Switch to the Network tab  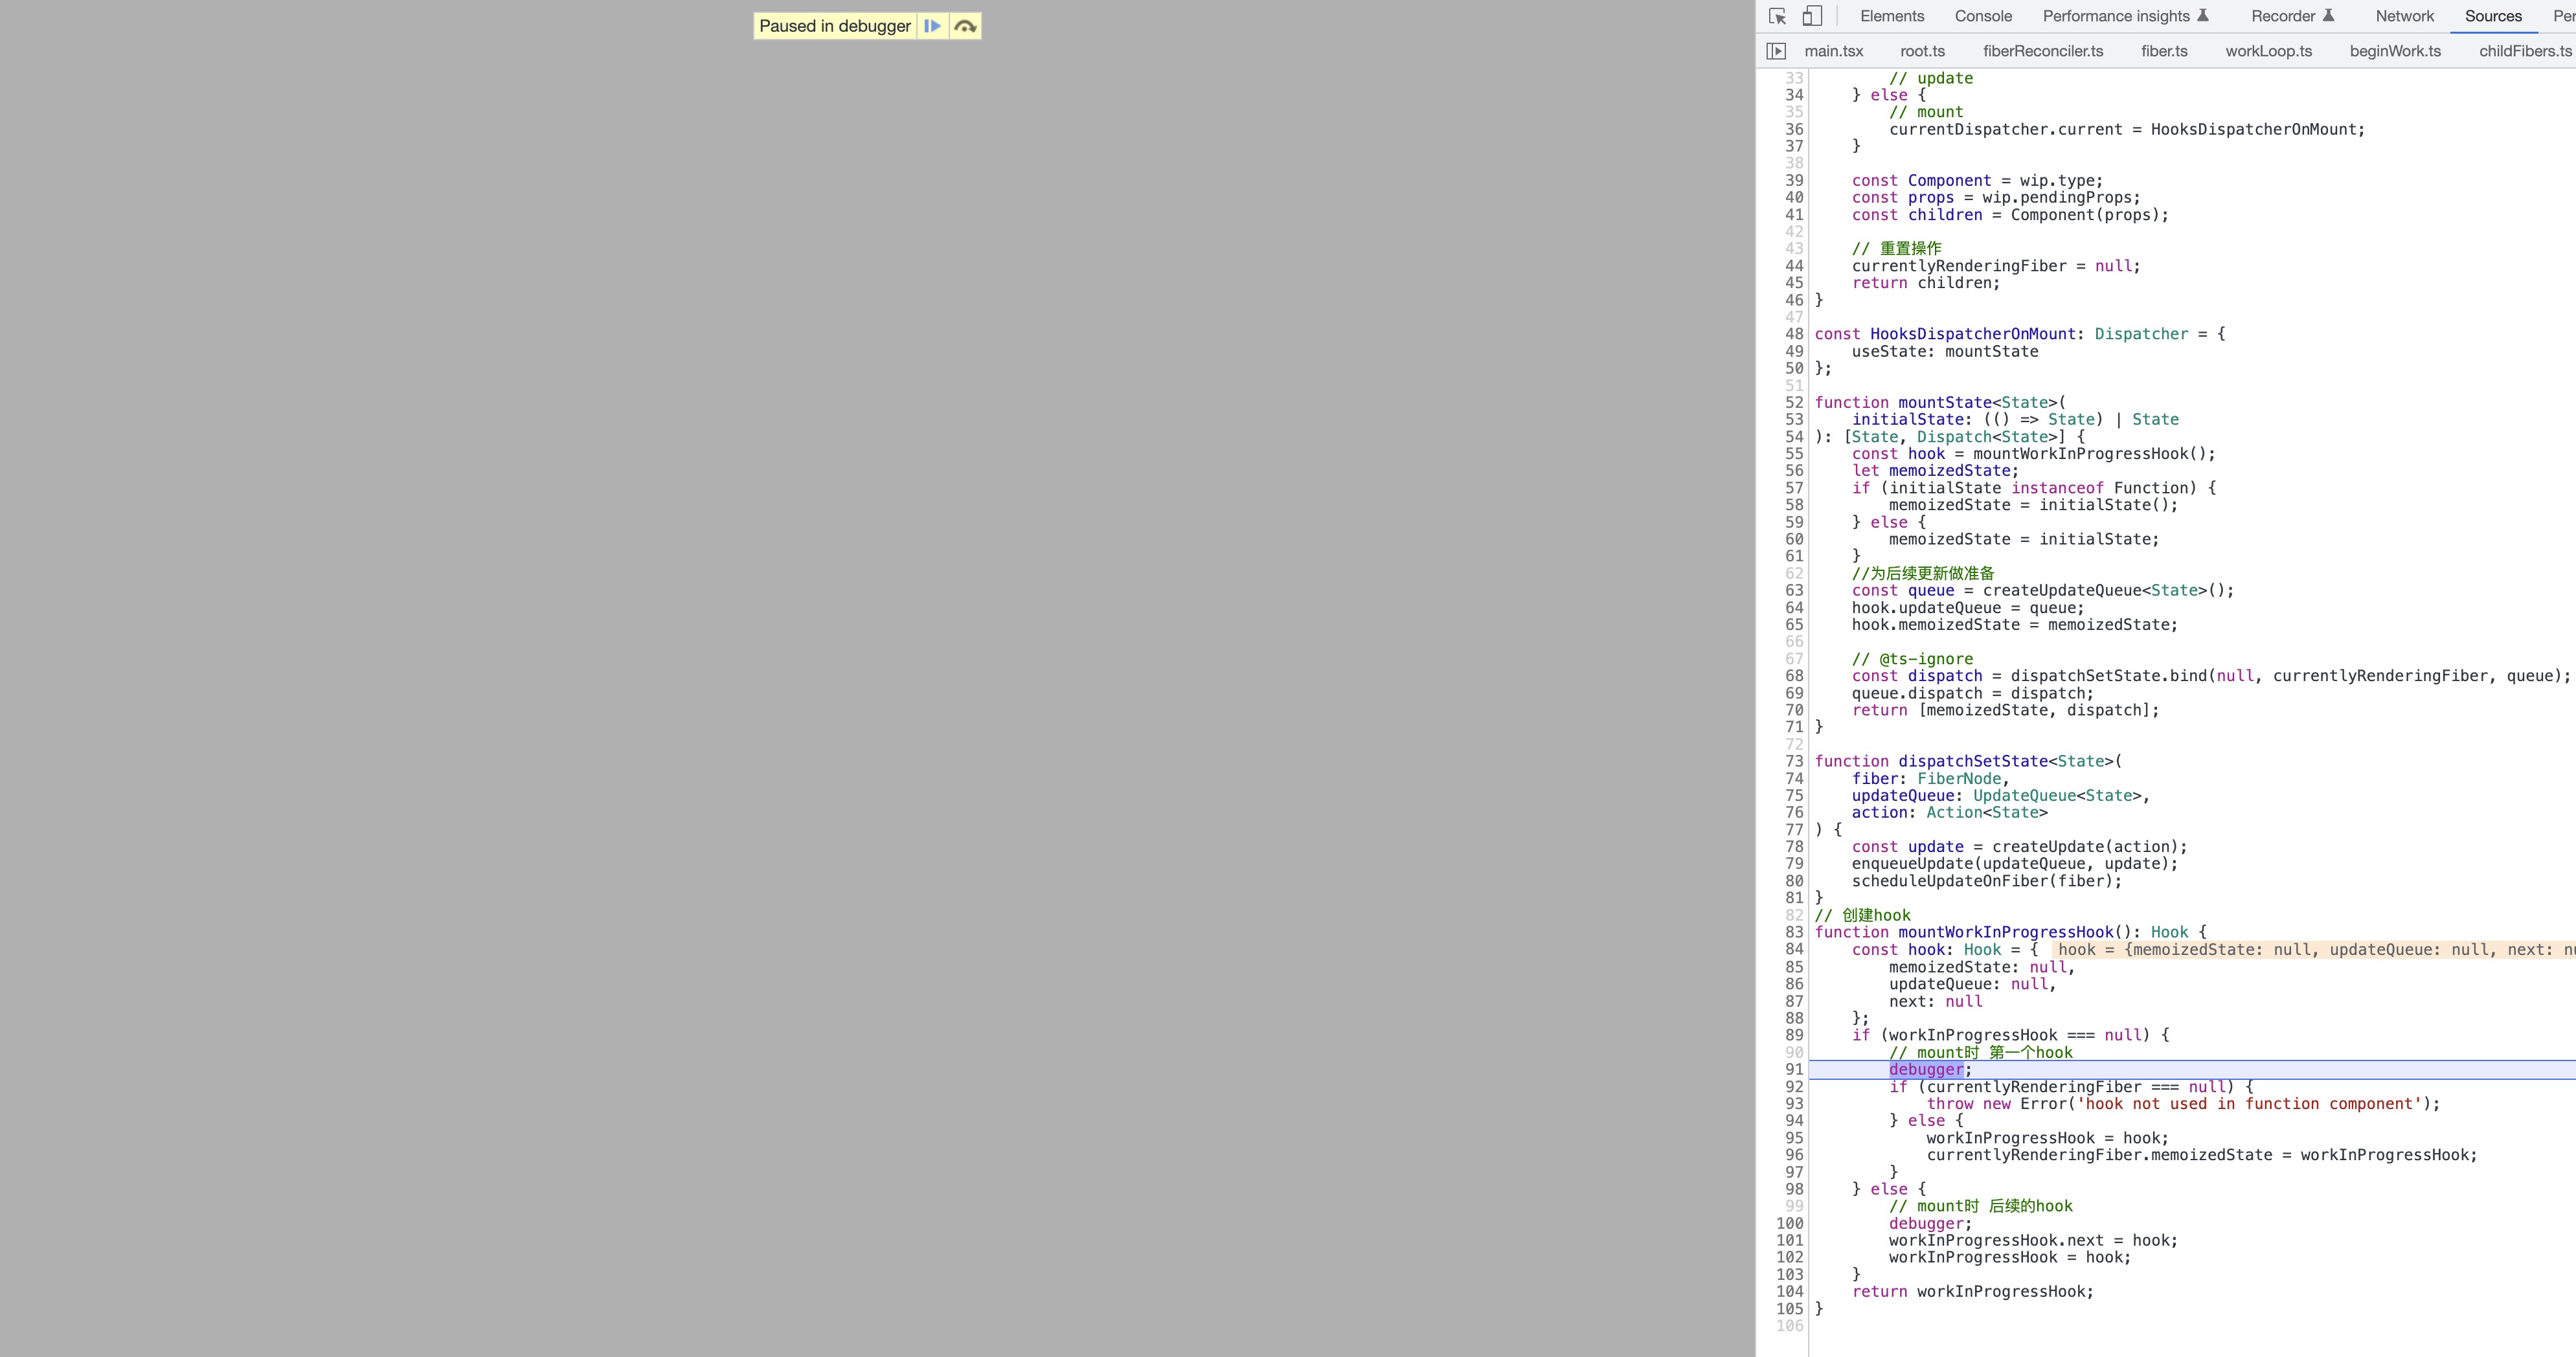coord(2405,16)
